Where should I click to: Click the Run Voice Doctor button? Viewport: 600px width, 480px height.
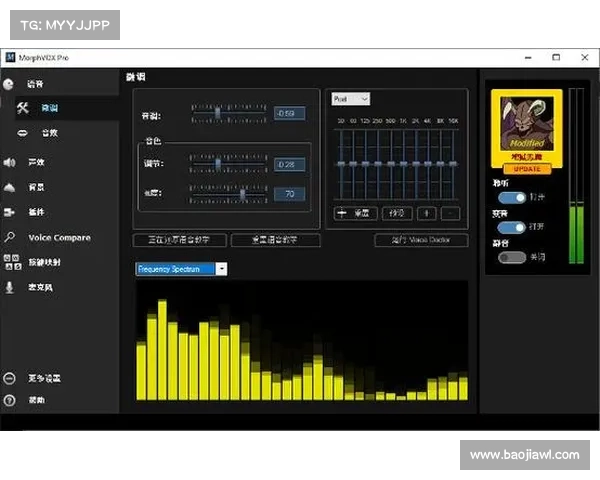click(x=421, y=240)
